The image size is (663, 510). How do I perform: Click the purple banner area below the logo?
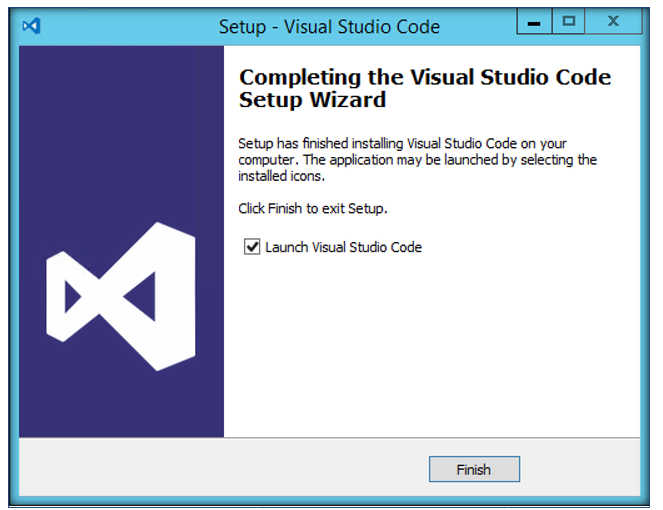click(x=121, y=404)
